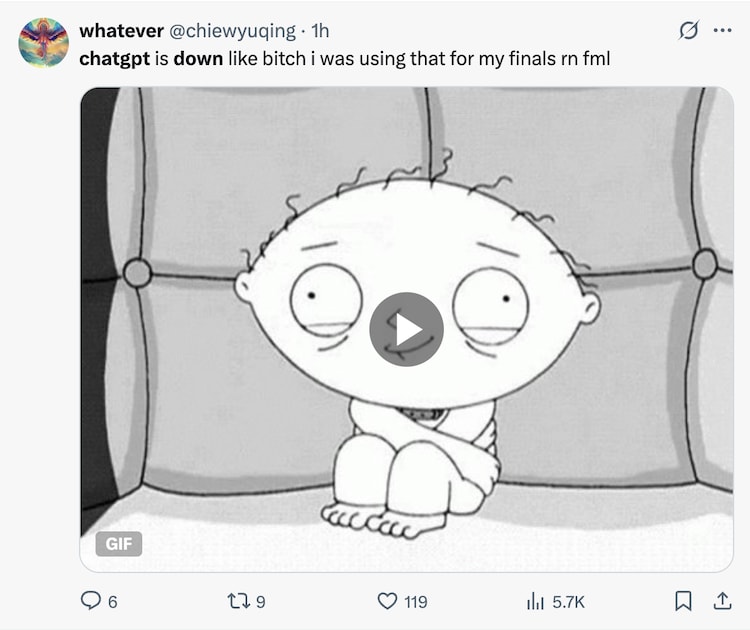Image resolution: width=750 pixels, height=630 pixels.
Task: Click the Grok explain icon
Action: 689,31
